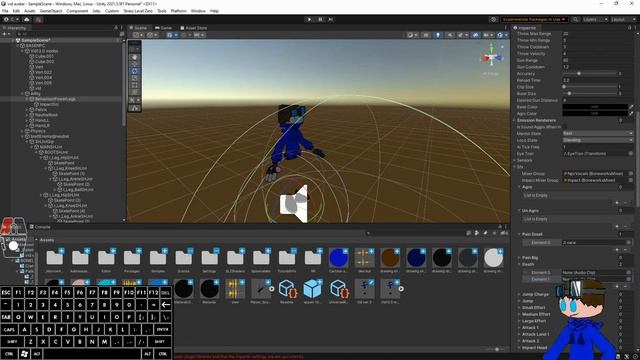Switch to the Asset Store tab

click(193, 28)
